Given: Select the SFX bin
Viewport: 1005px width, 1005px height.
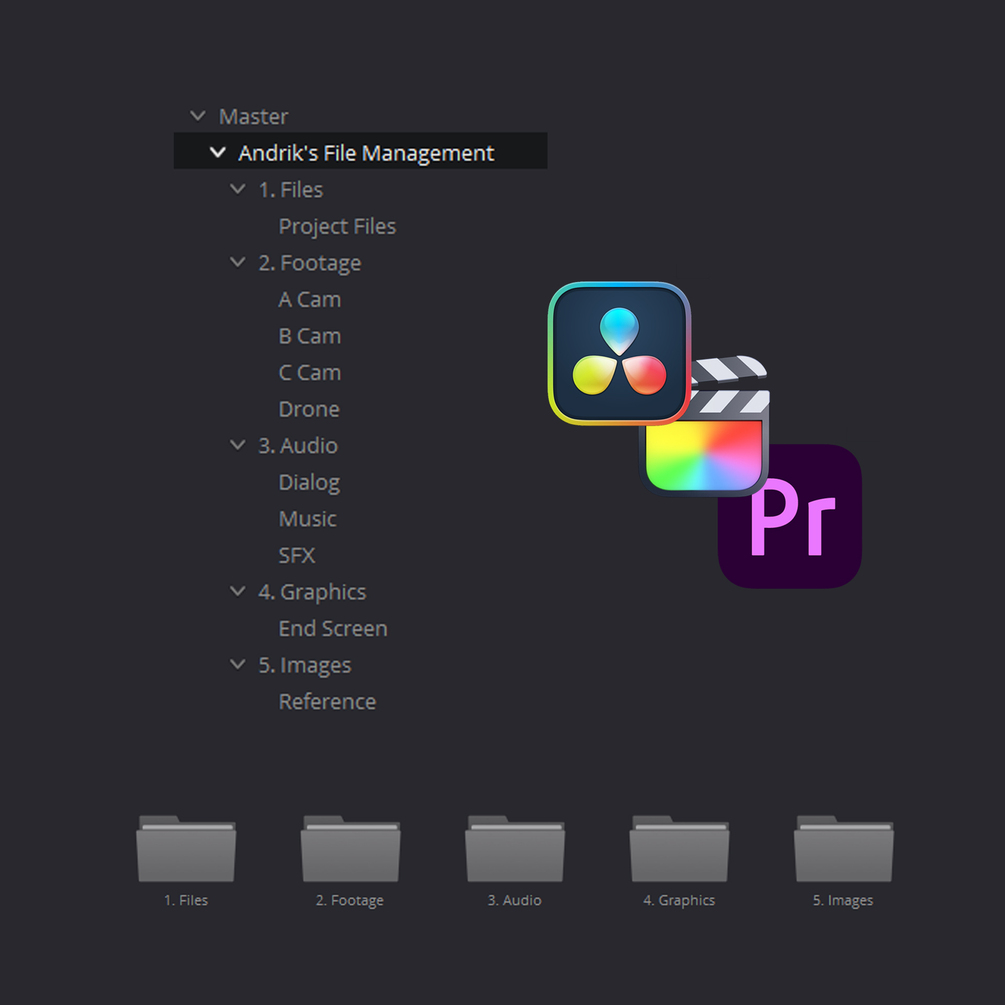Looking at the screenshot, I should (x=297, y=555).
